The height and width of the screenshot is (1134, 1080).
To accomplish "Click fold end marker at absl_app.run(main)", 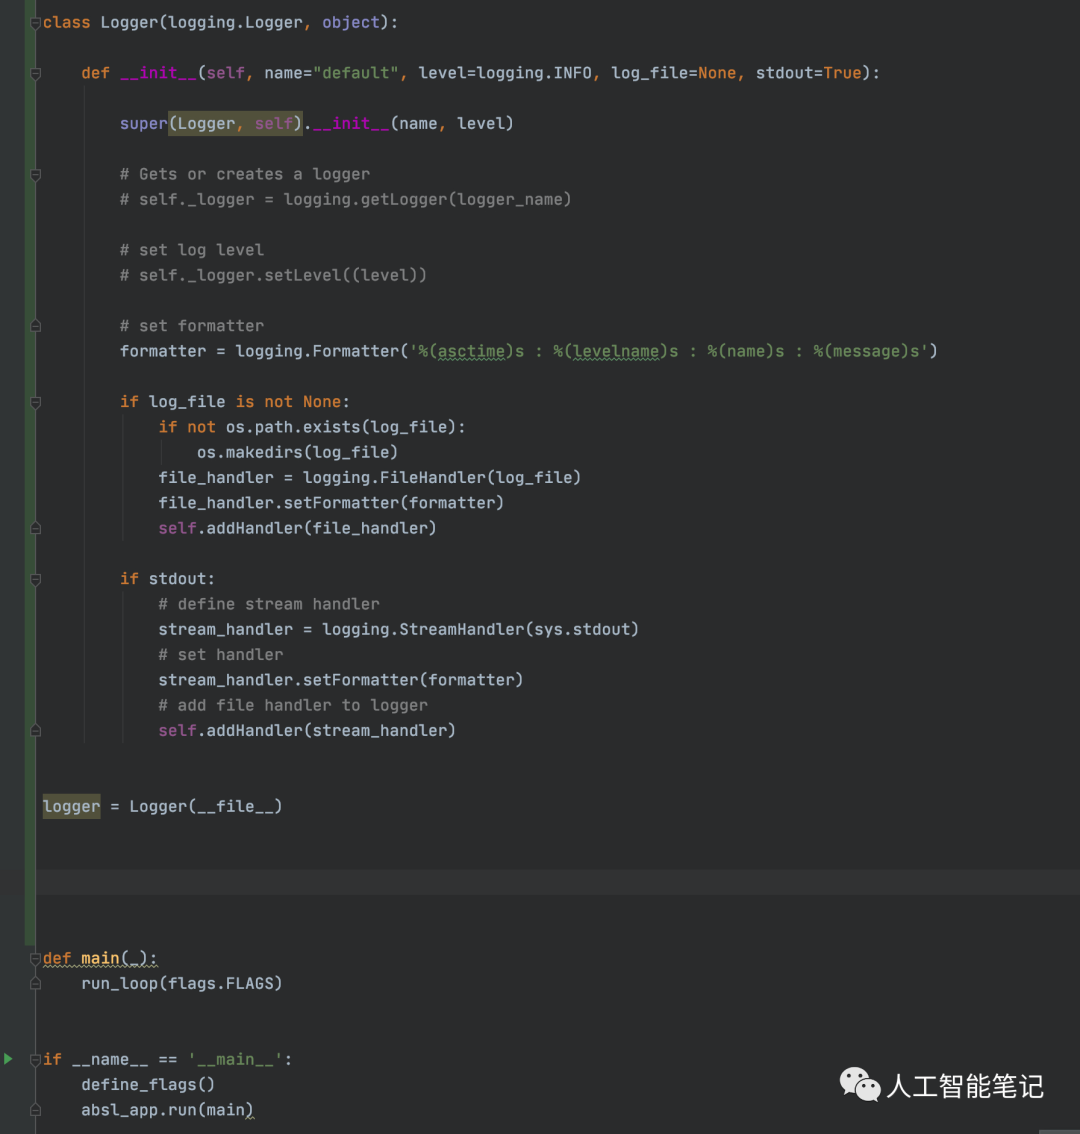I will pos(35,1110).
